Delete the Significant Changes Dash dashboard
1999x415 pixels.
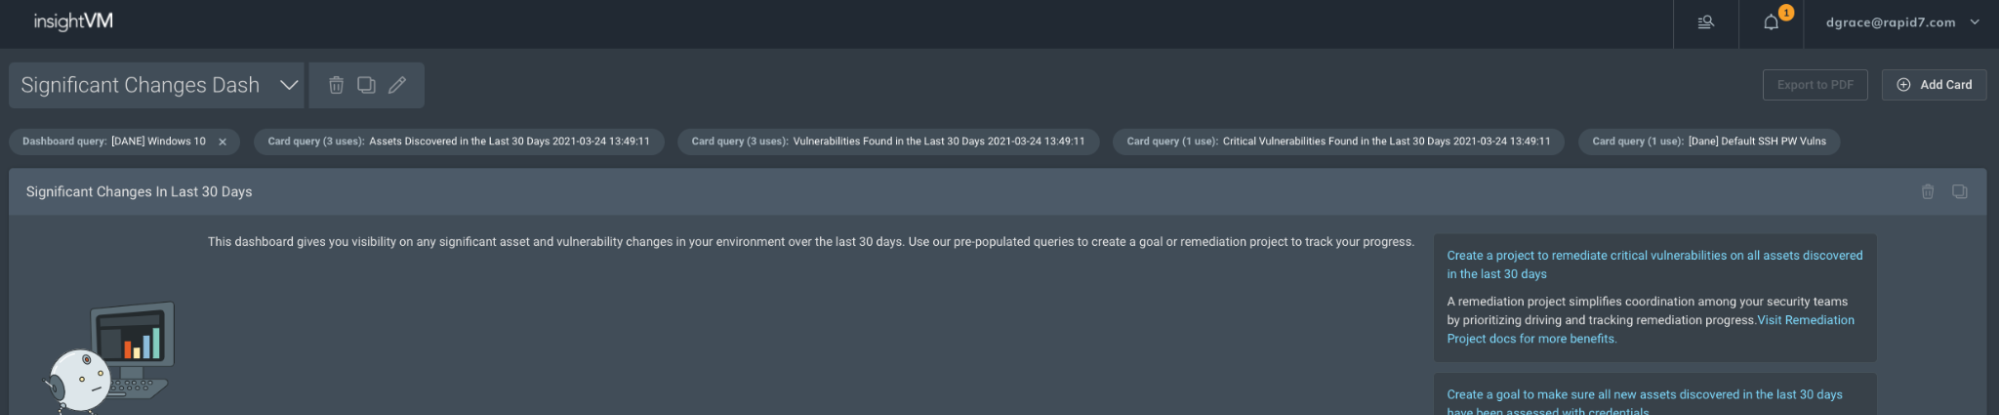[x=336, y=85]
